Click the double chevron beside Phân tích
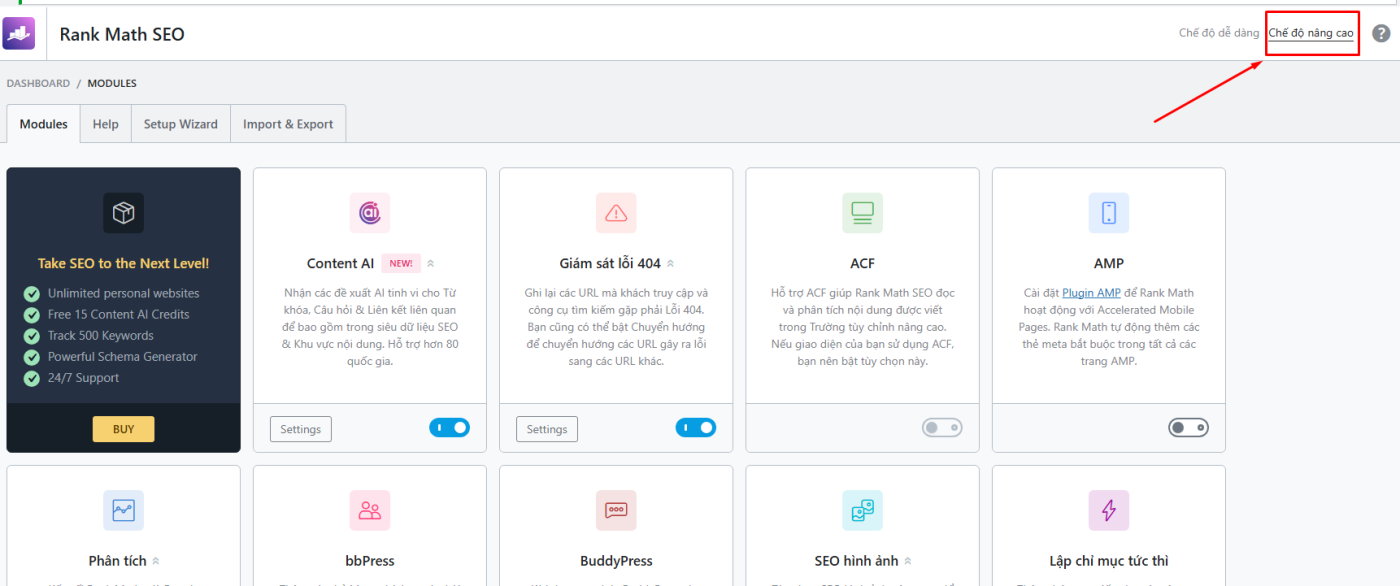This screenshot has height=586, width=1400. click(155, 561)
